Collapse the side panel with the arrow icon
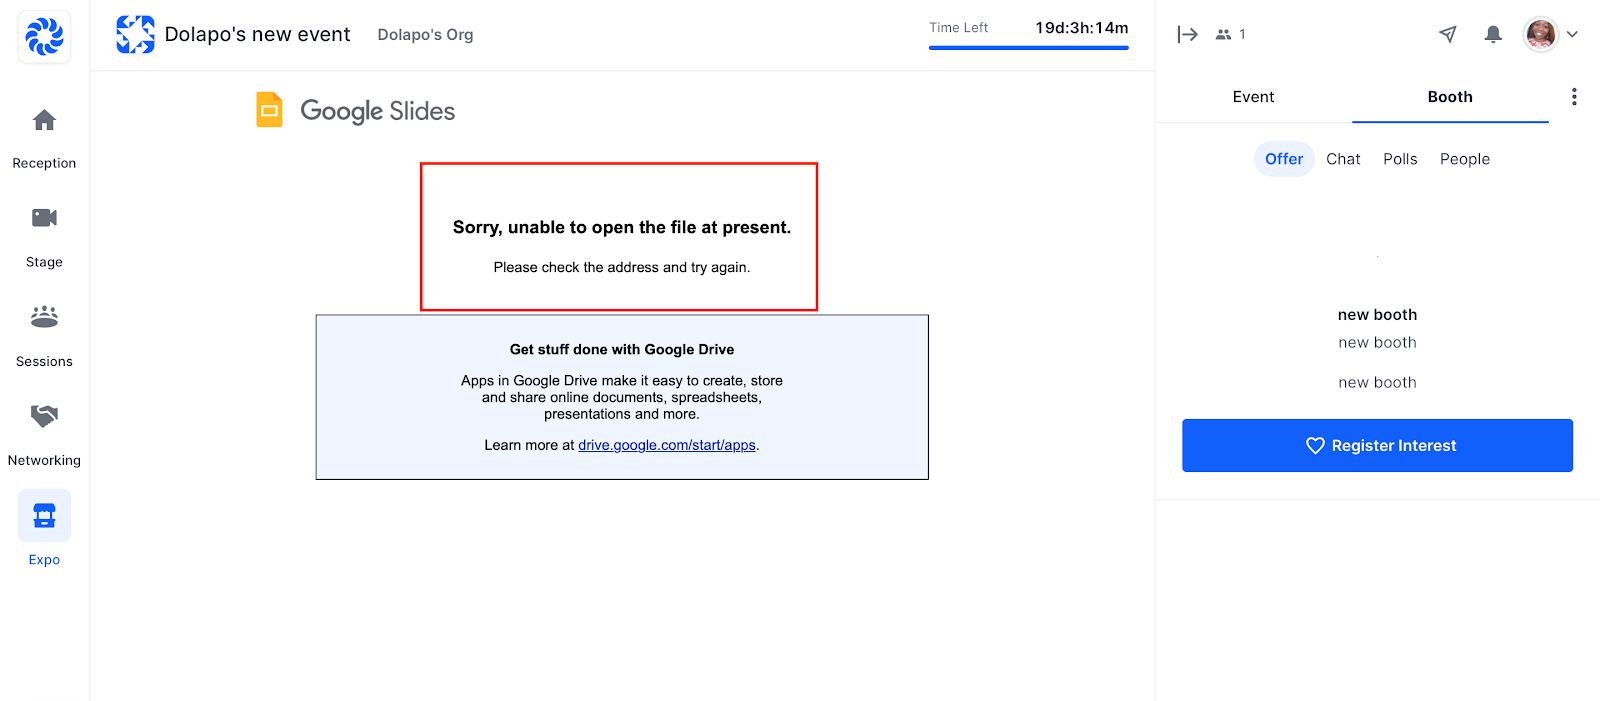 (x=1187, y=34)
